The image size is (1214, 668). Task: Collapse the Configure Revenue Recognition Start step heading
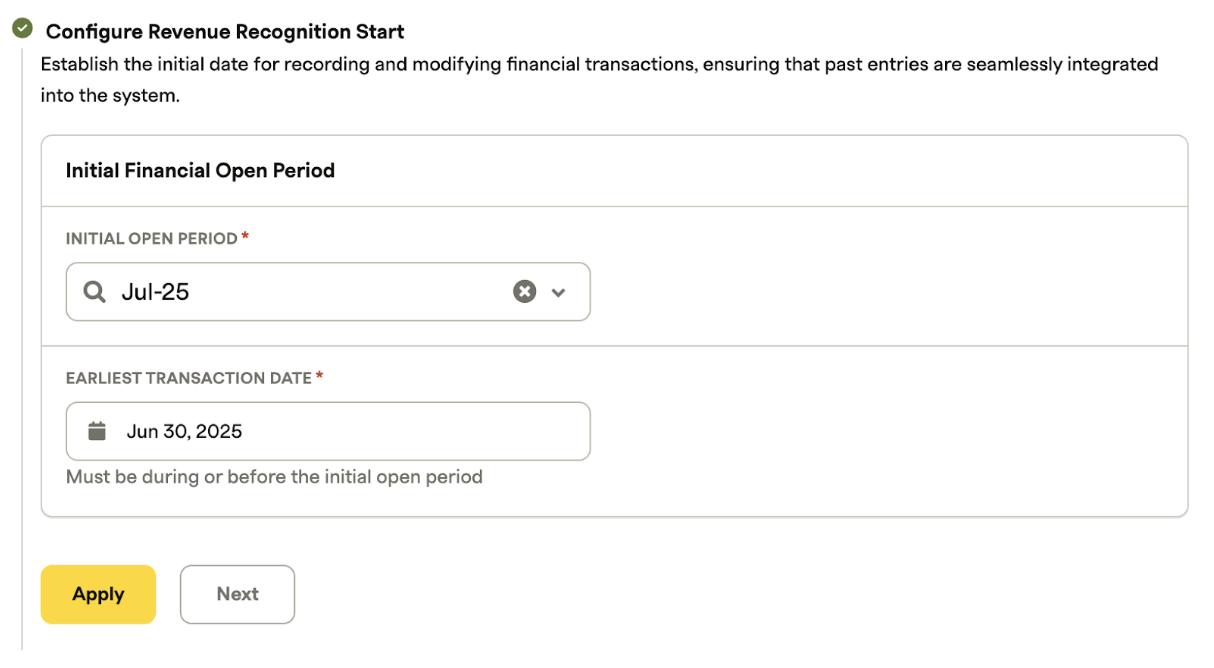click(225, 31)
